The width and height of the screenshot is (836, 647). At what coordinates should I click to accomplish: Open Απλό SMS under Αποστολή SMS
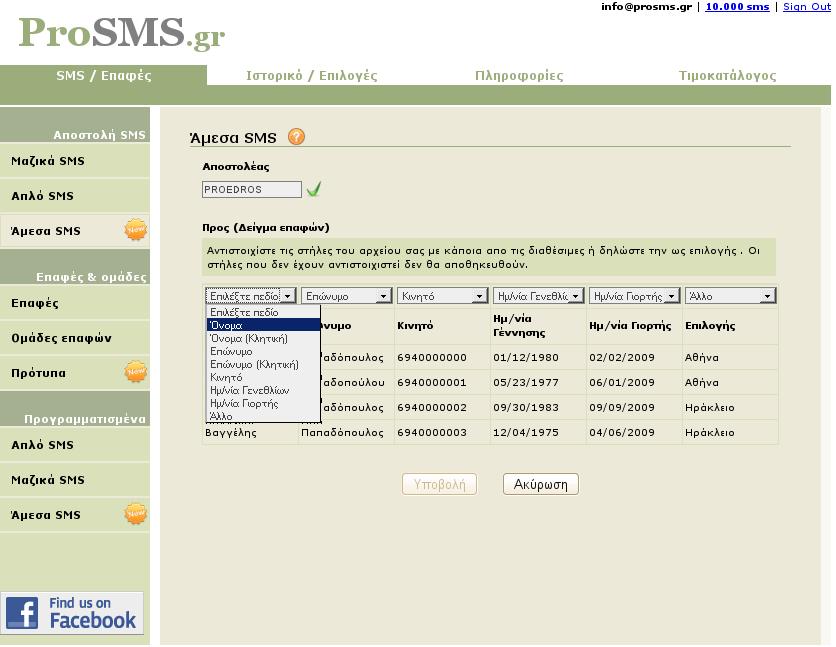click(75, 196)
